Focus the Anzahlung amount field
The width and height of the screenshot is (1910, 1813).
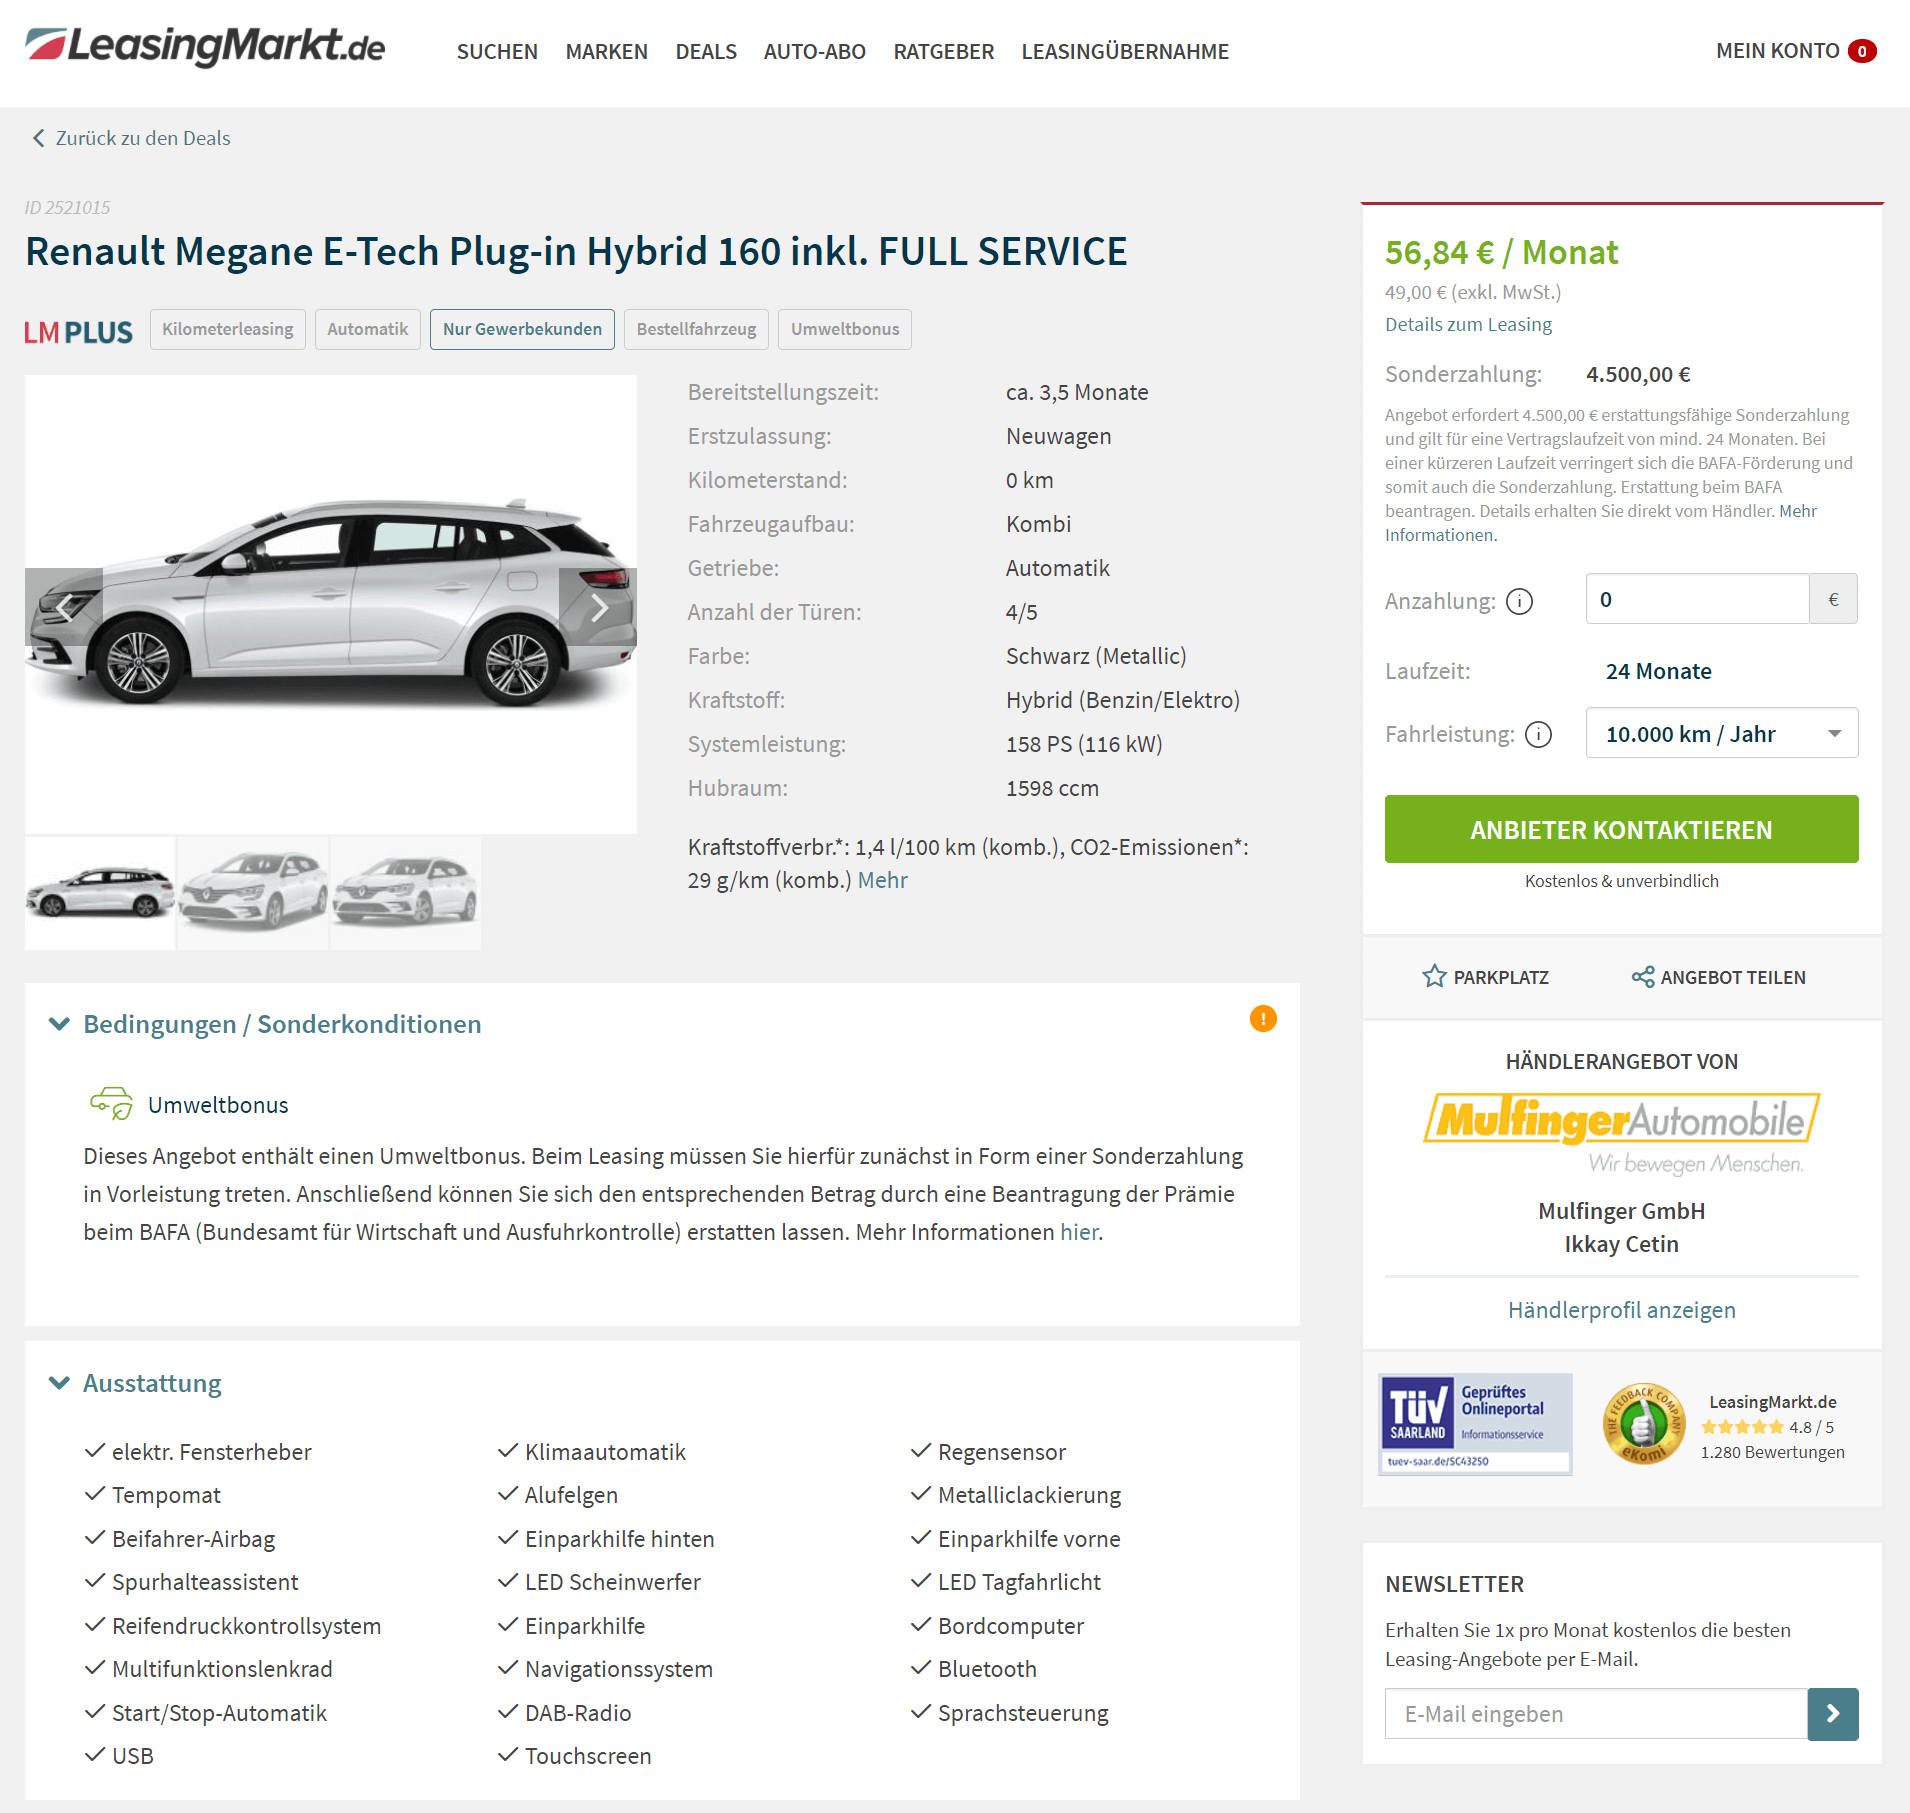click(x=1697, y=599)
